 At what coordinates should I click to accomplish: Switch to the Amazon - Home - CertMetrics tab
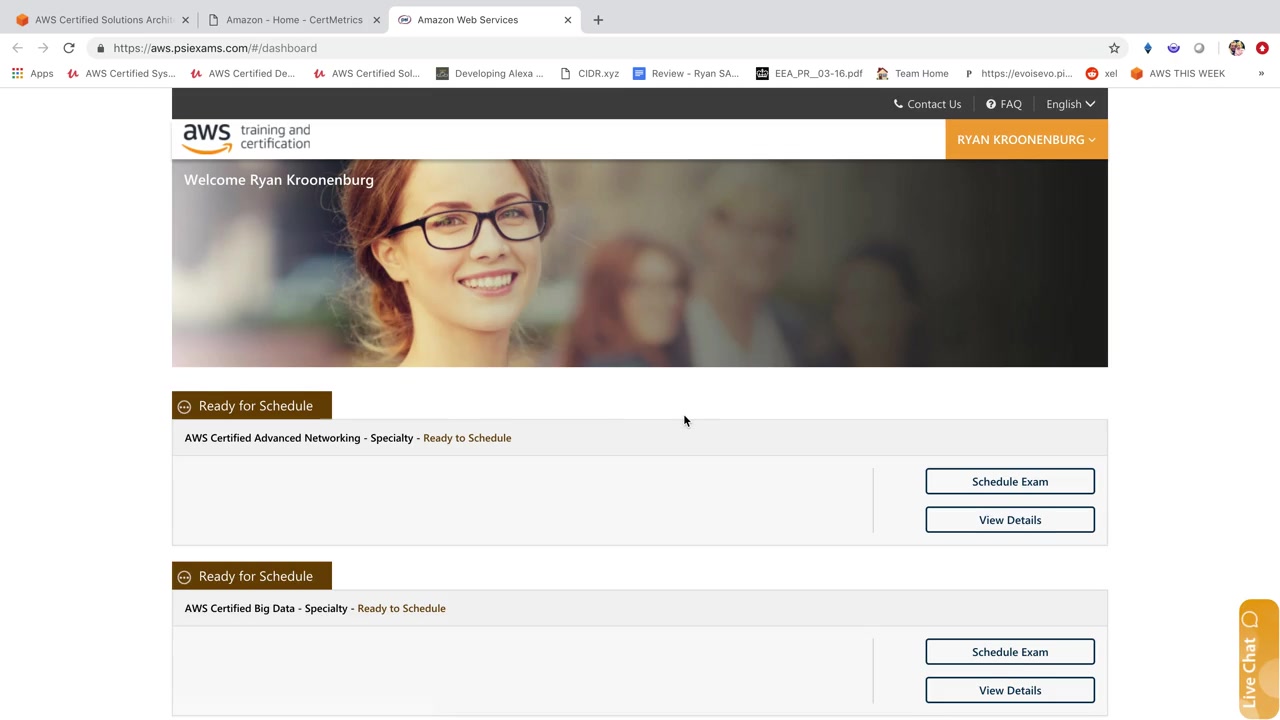[x=292, y=20]
